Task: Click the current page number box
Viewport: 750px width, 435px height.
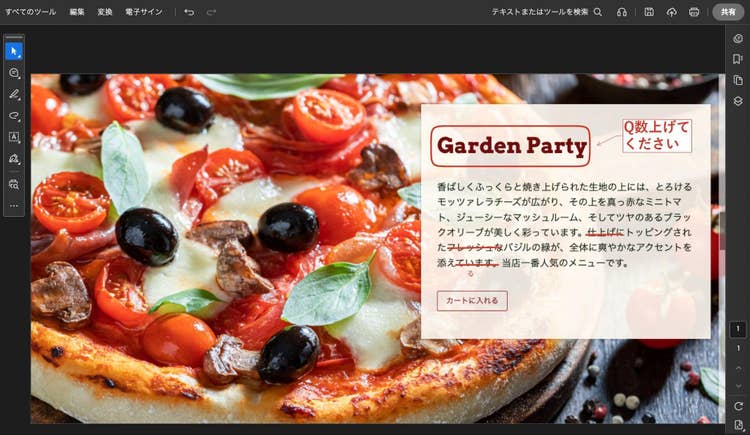Action: click(x=738, y=329)
